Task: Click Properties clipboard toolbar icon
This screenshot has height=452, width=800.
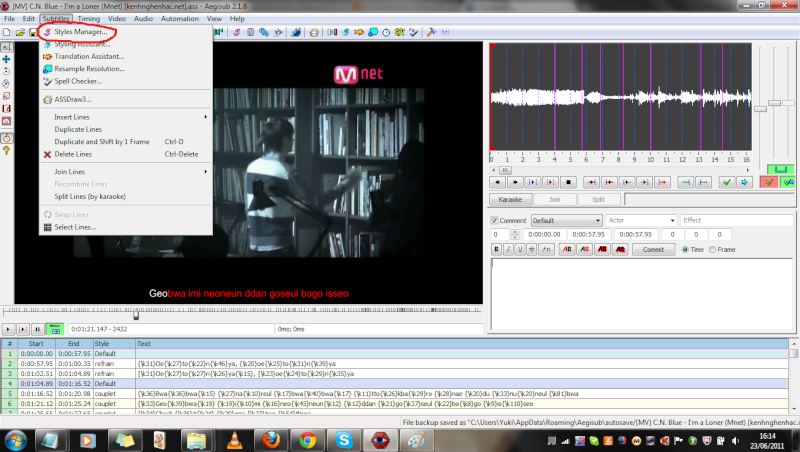Action: (251, 32)
